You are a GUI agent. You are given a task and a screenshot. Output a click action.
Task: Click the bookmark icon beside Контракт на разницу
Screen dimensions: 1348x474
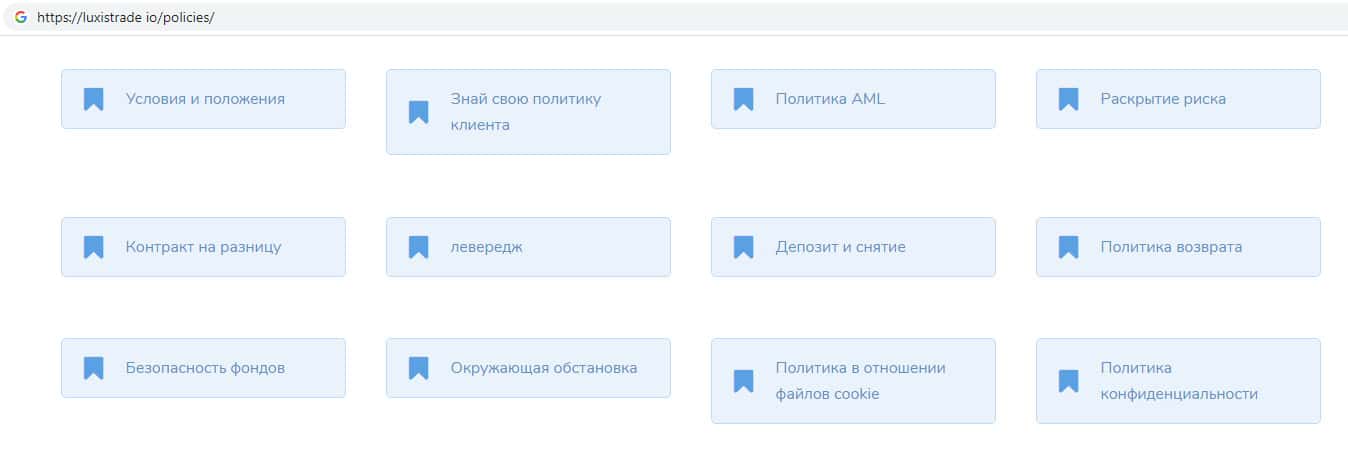click(x=93, y=247)
